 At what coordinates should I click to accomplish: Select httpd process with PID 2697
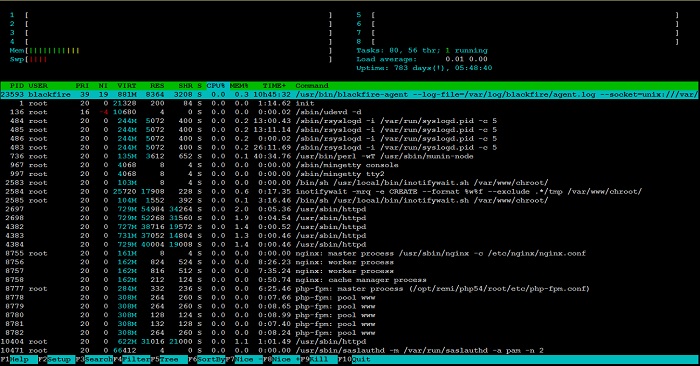350,209
